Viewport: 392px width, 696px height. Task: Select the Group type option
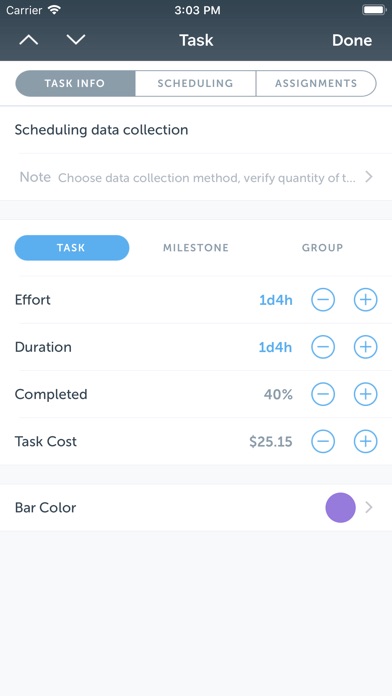click(322, 248)
